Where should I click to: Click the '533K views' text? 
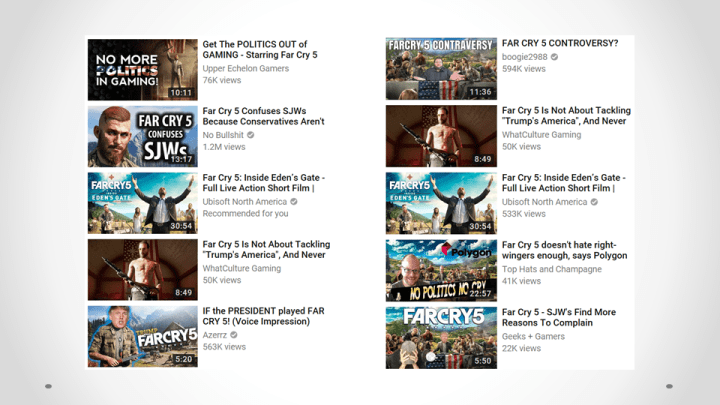[523, 214]
